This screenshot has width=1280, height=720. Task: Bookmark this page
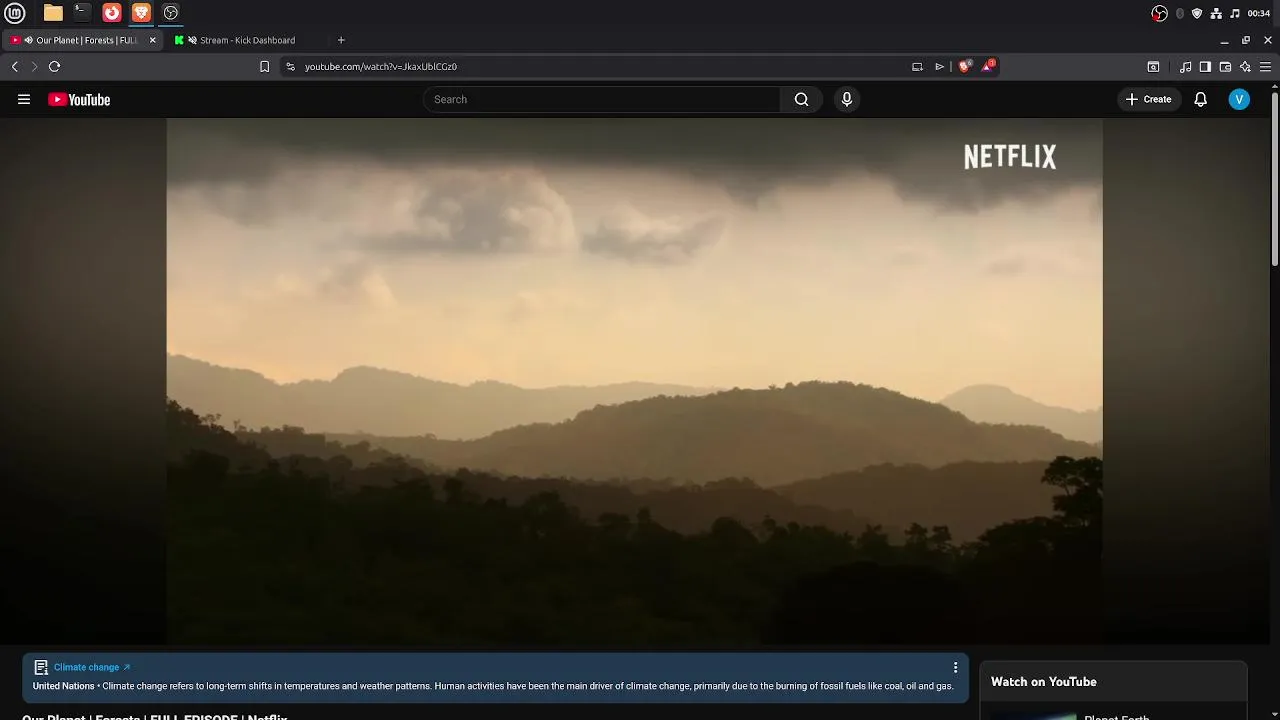tap(264, 66)
